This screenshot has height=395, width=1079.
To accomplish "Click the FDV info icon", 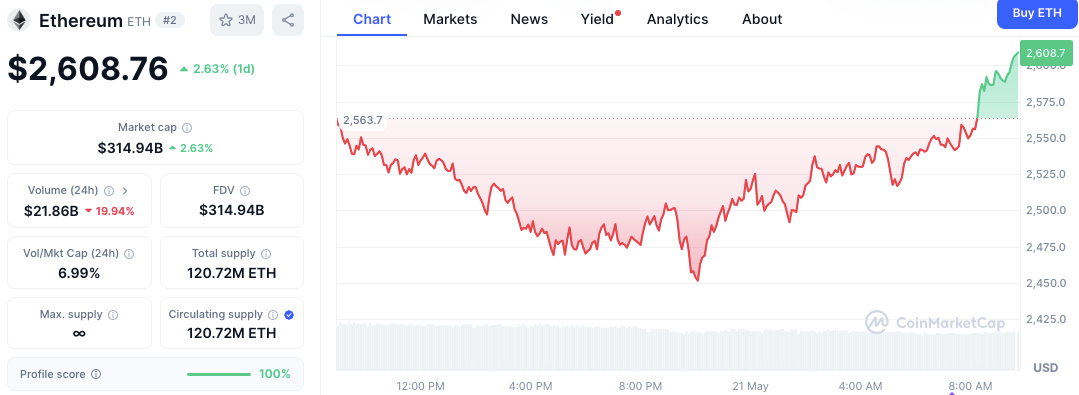I will (x=245, y=191).
